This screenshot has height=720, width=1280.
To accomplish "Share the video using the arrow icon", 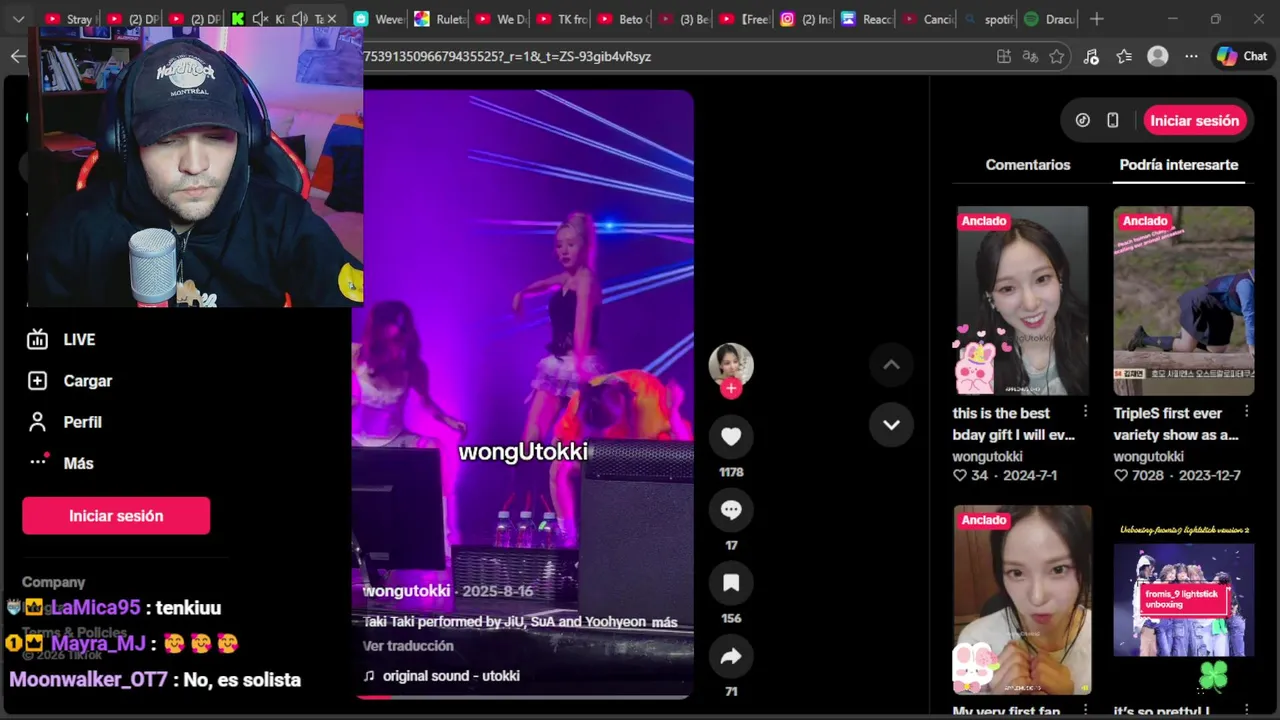I will click(731, 656).
